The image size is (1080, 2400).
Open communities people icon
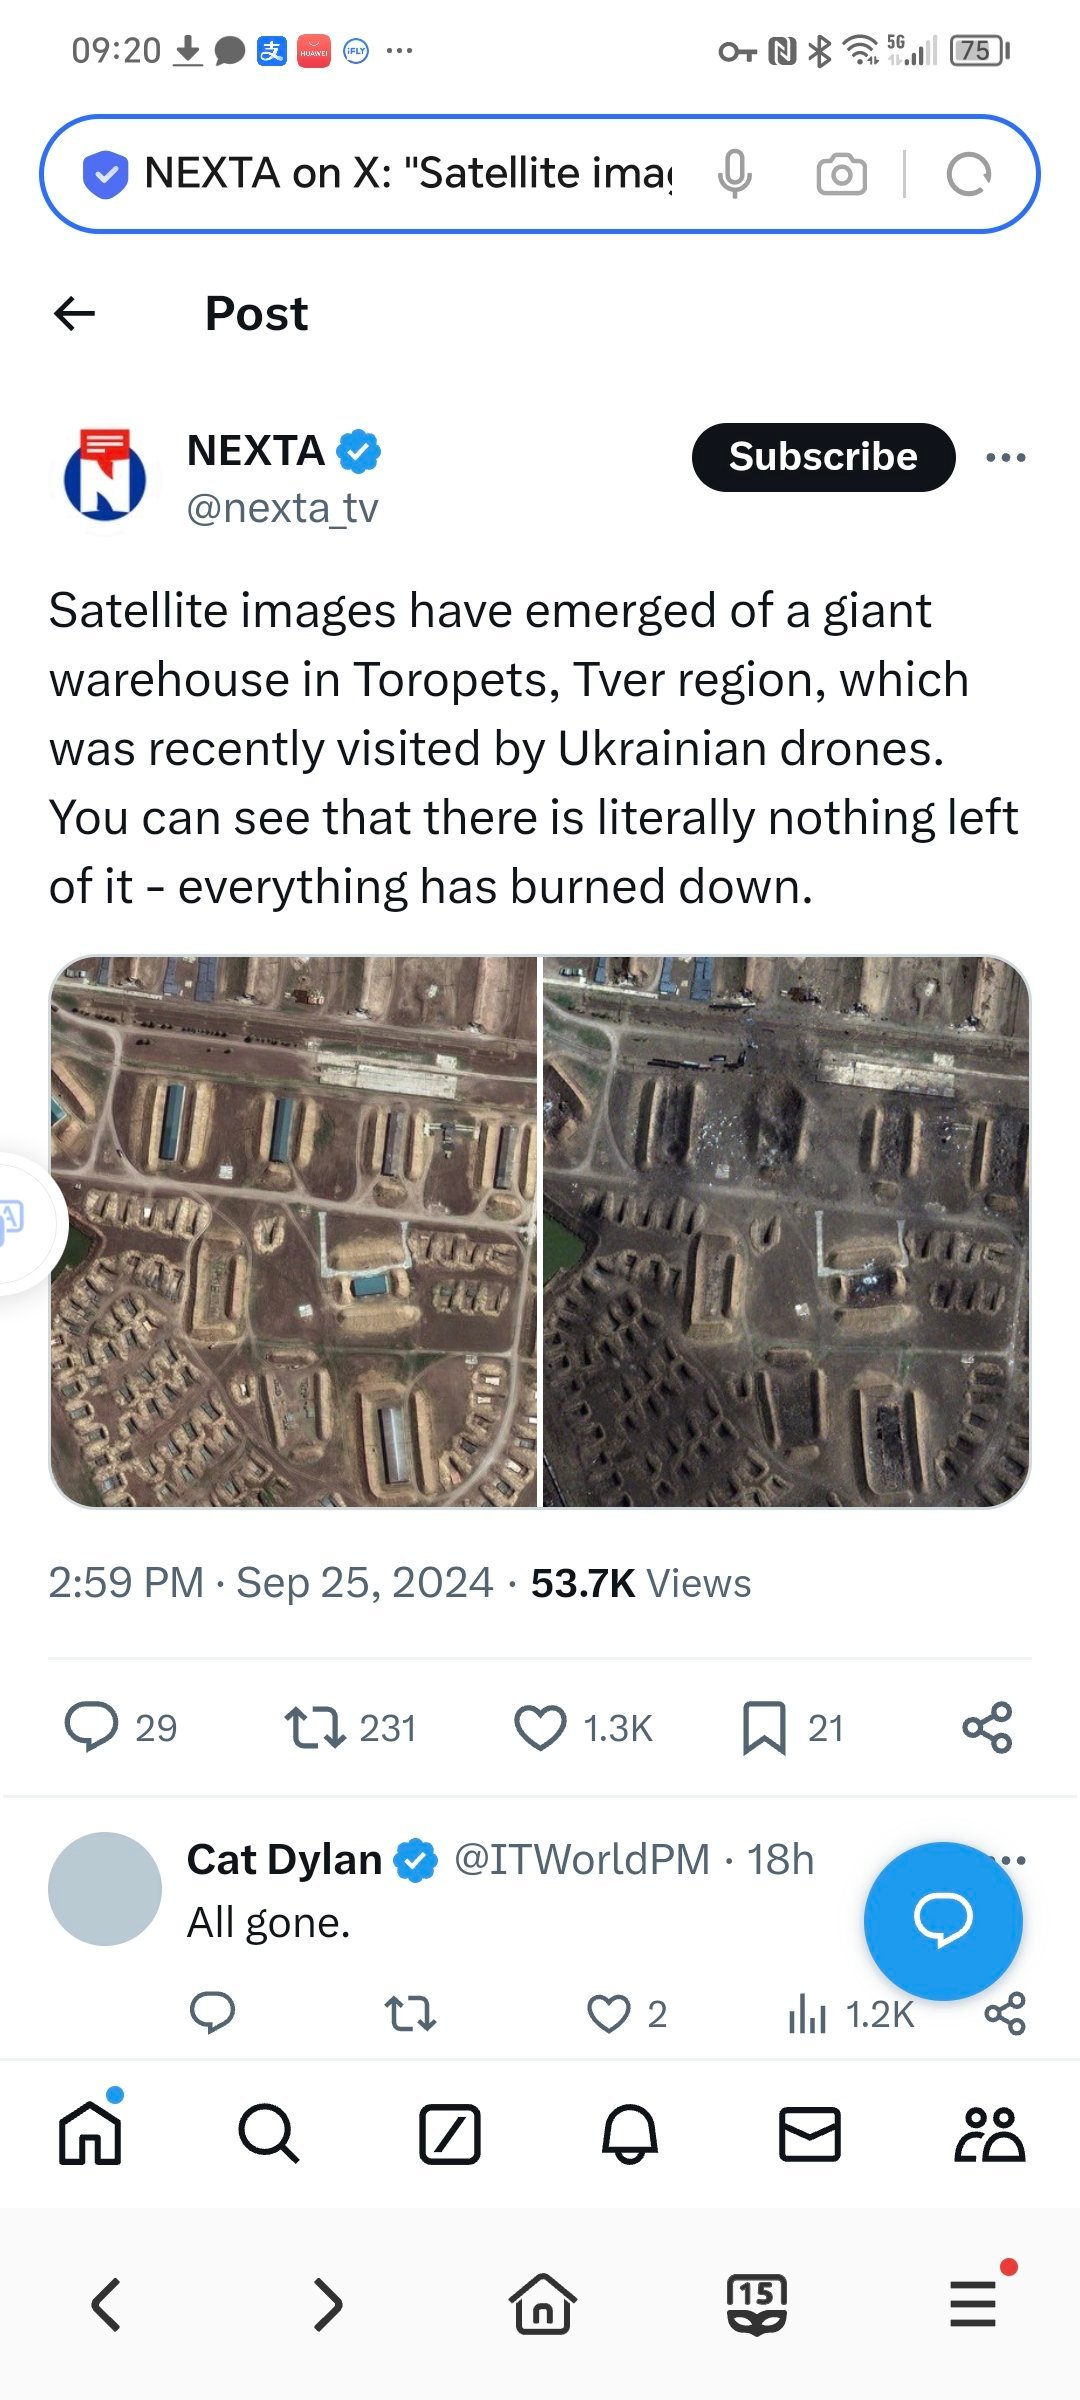pyautogui.click(x=989, y=2134)
